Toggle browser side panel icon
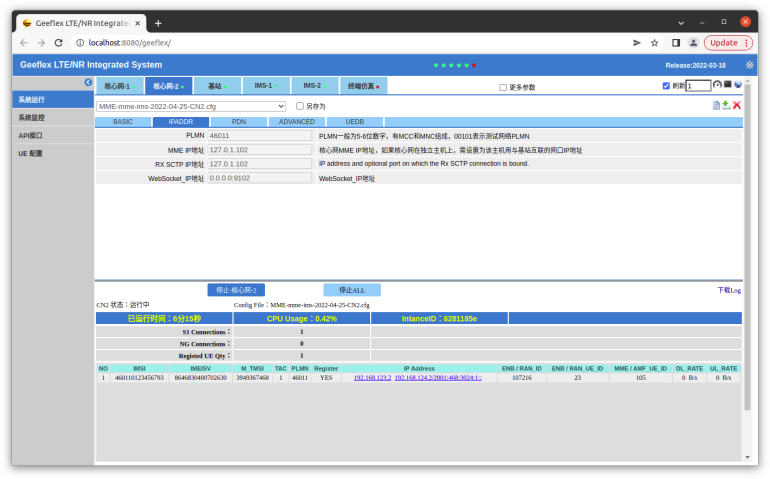Screen dimensions: 770x479 coord(676,43)
